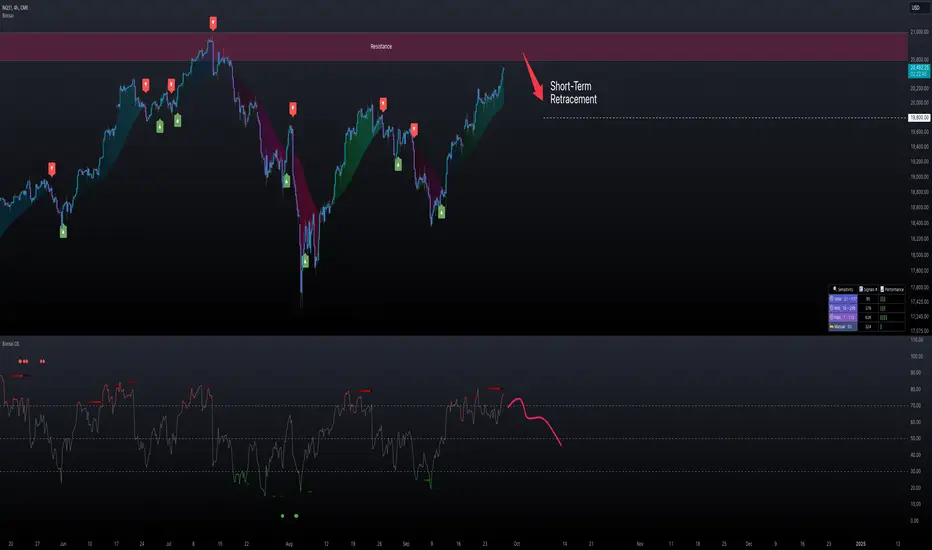Select the Dec label on the time axis
932x550 pixels.
tap(749, 543)
